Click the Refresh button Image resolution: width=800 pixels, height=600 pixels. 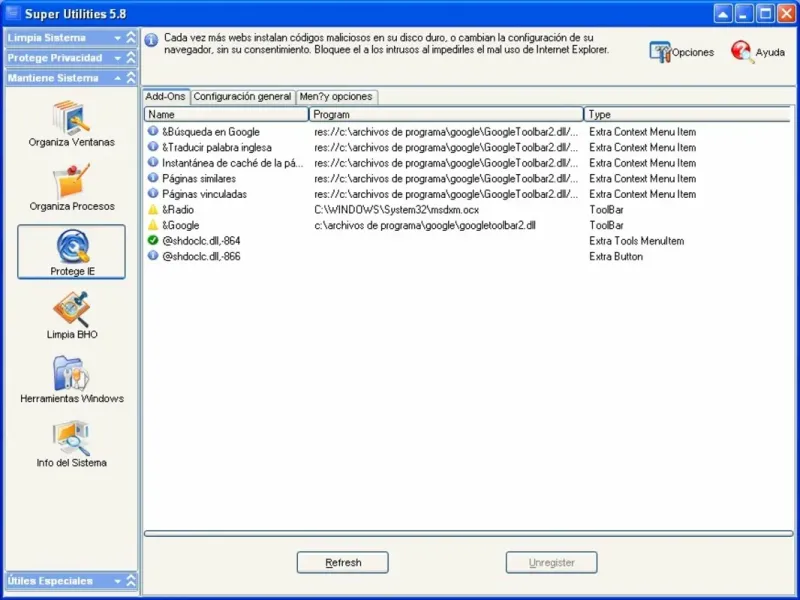pyautogui.click(x=342, y=562)
